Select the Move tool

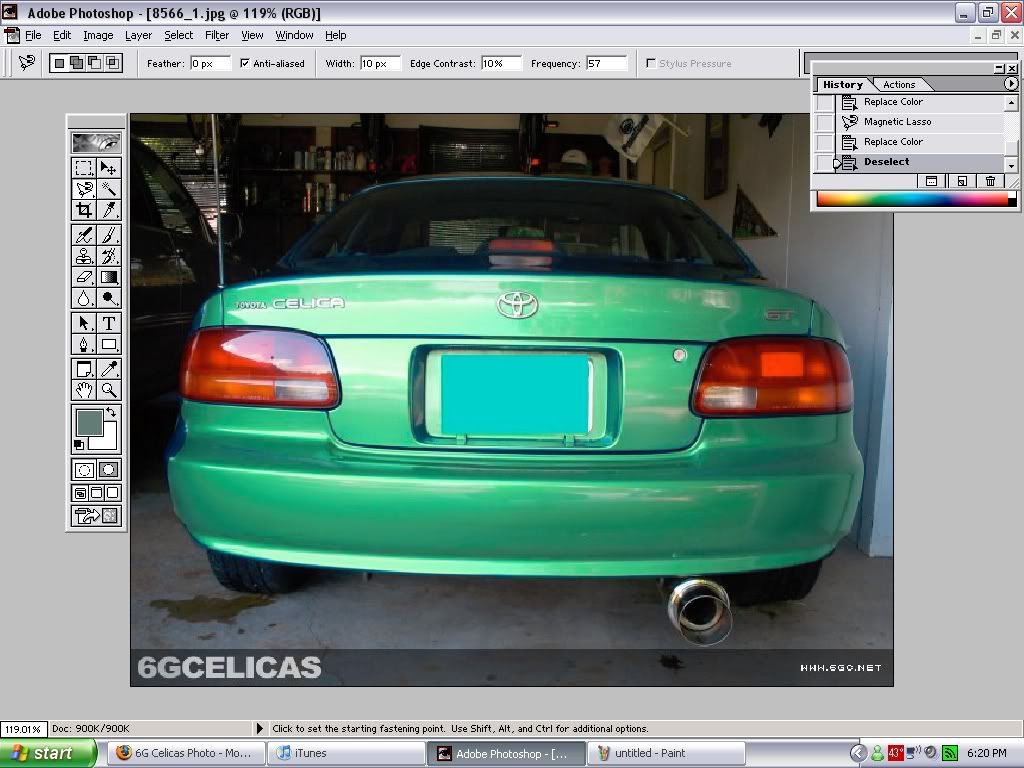click(108, 168)
